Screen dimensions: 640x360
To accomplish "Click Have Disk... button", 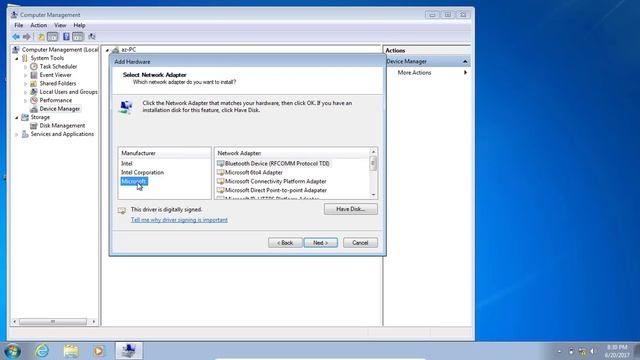I will pos(351,209).
